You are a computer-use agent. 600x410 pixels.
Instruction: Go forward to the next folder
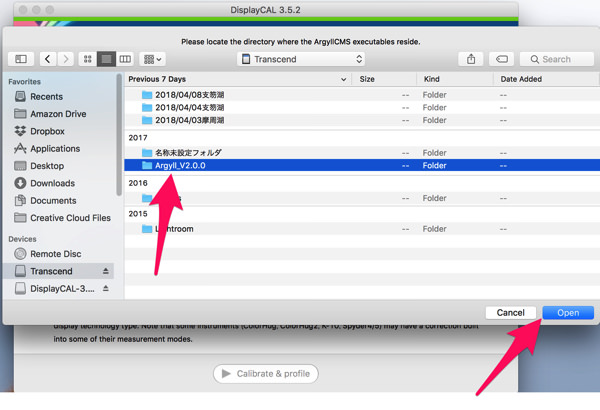coord(66,60)
